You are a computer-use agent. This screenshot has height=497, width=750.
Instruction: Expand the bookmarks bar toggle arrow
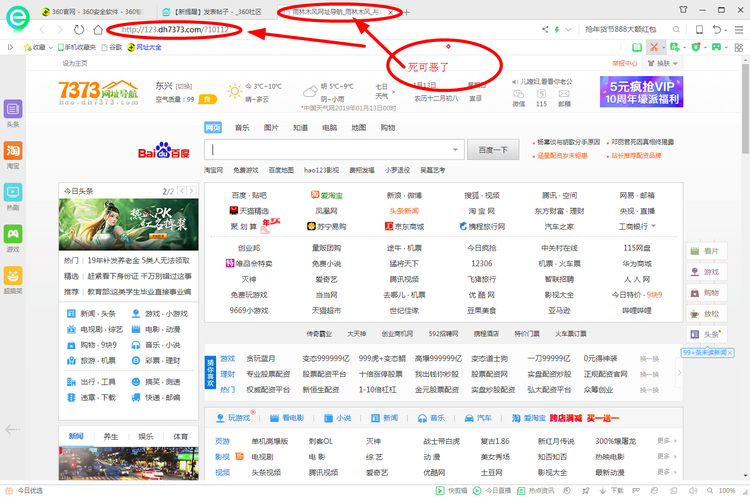click(10, 47)
